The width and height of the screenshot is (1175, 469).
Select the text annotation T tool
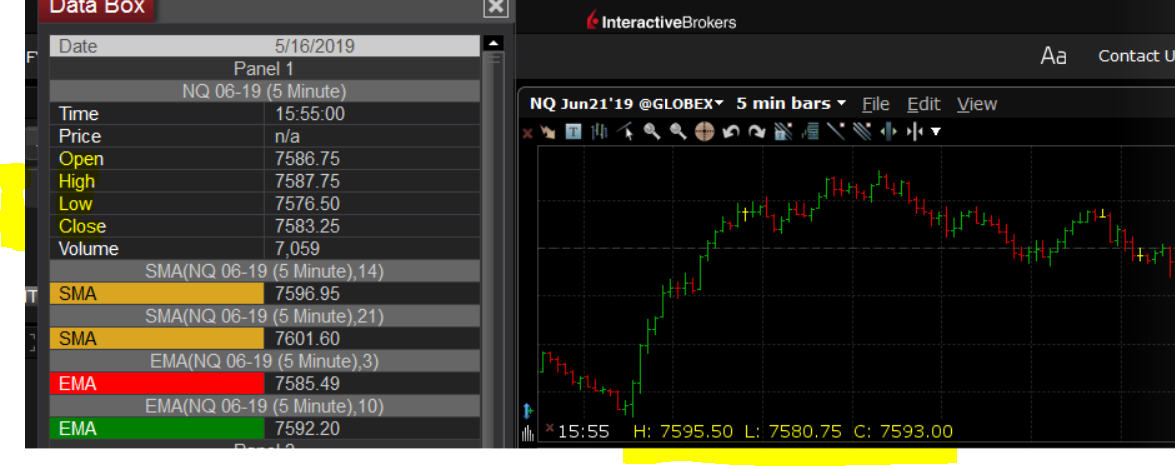573,132
